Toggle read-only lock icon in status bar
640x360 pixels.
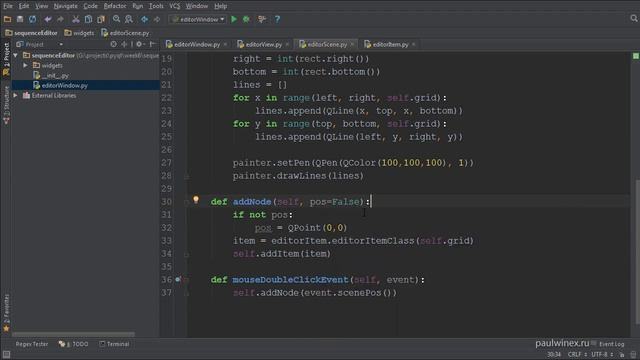point(622,354)
